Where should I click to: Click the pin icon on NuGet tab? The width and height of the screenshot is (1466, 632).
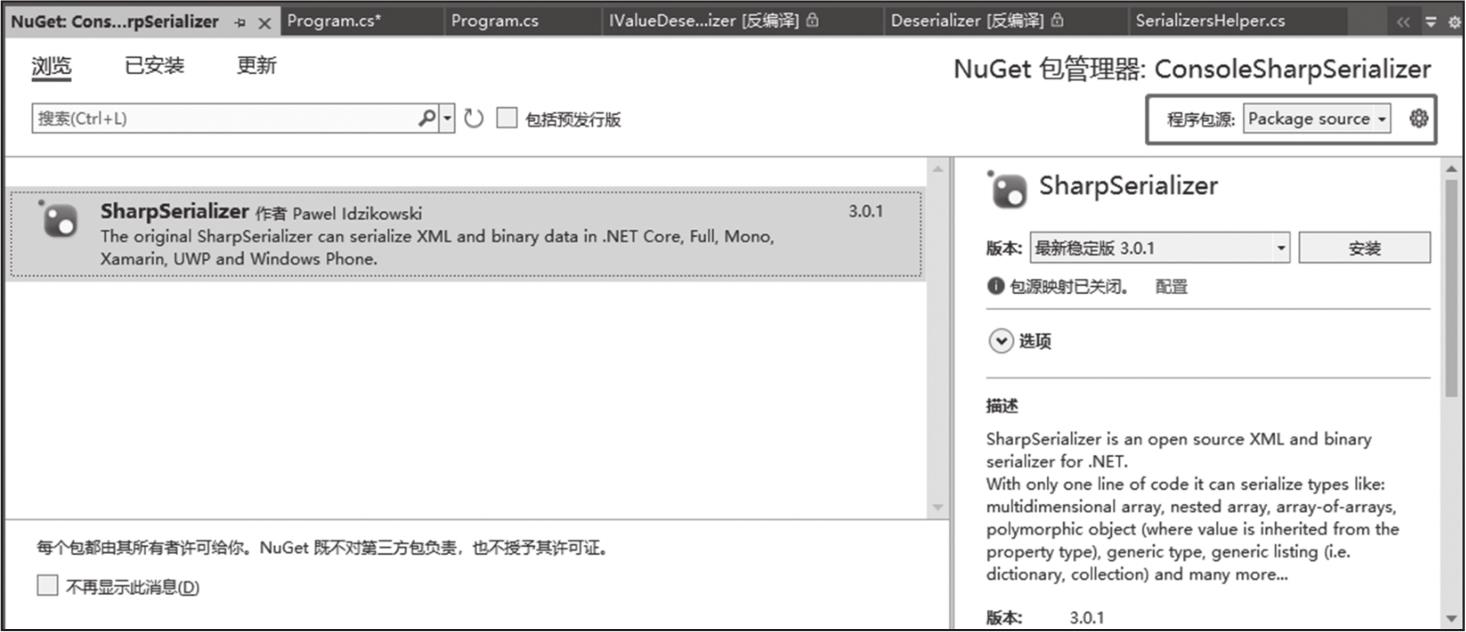pyautogui.click(x=240, y=22)
